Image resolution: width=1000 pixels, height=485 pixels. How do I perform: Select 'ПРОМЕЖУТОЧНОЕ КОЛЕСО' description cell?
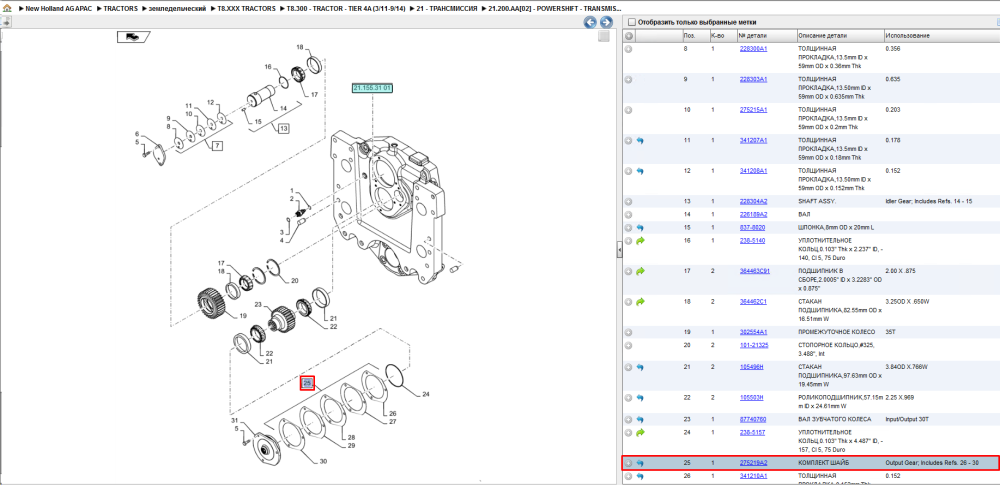point(836,332)
